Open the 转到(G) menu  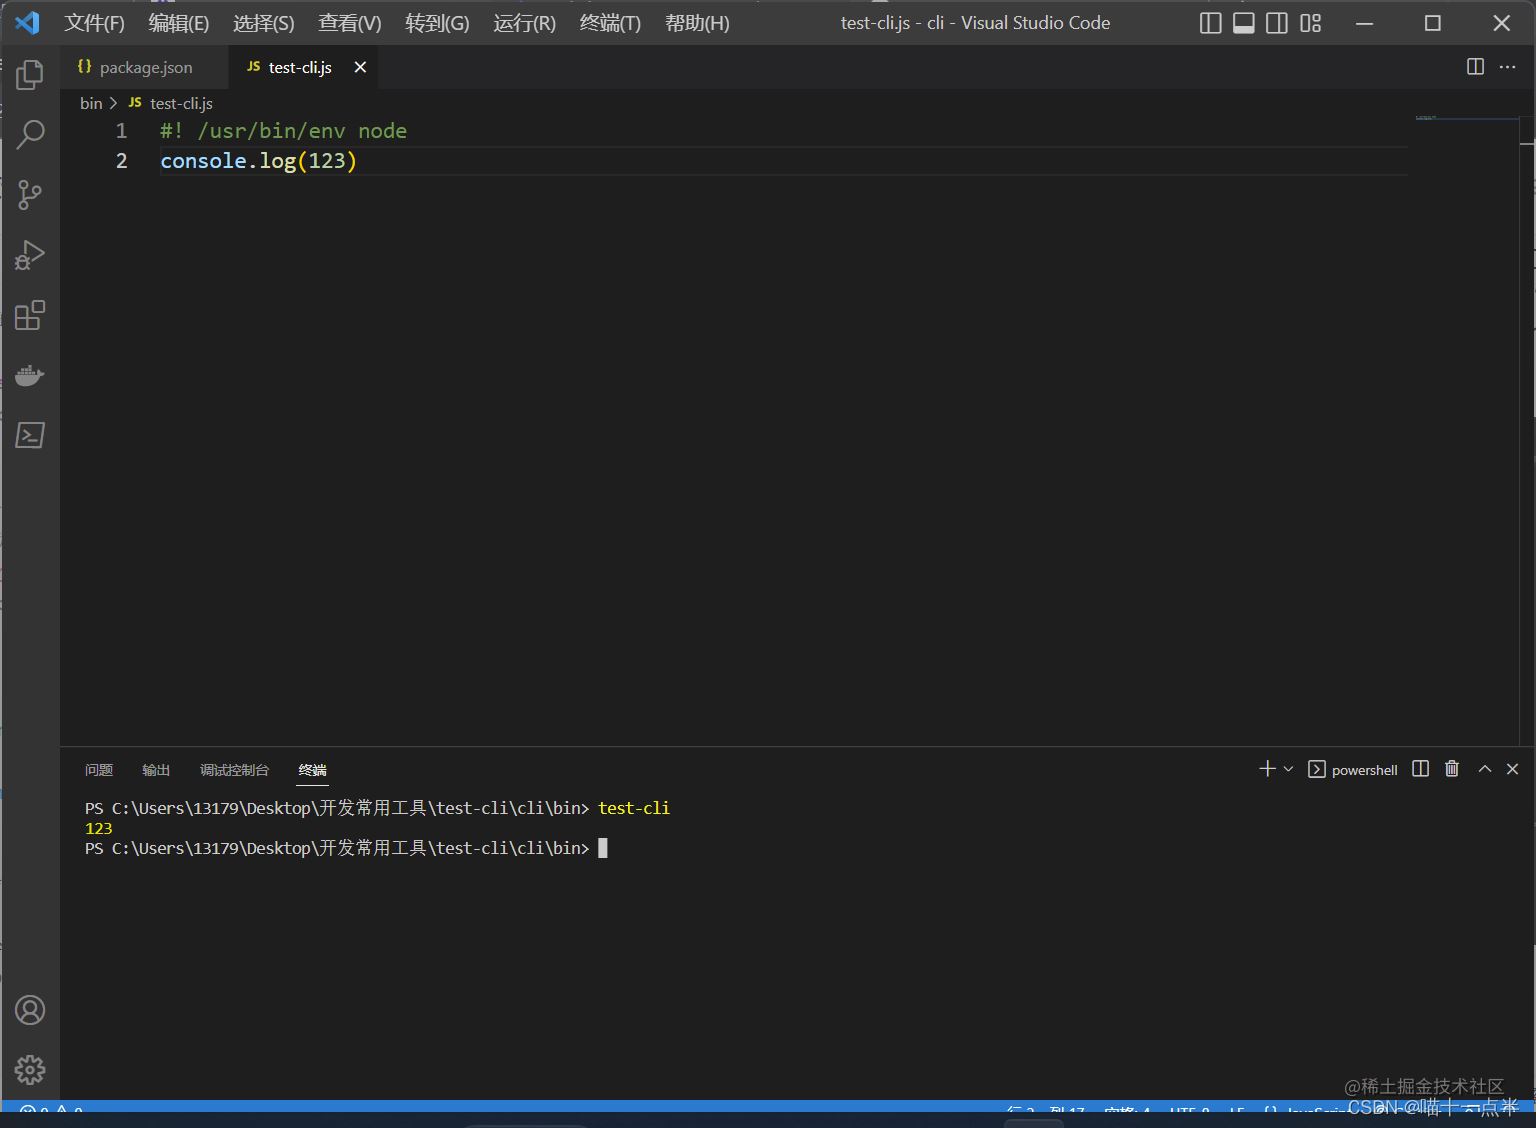[437, 23]
